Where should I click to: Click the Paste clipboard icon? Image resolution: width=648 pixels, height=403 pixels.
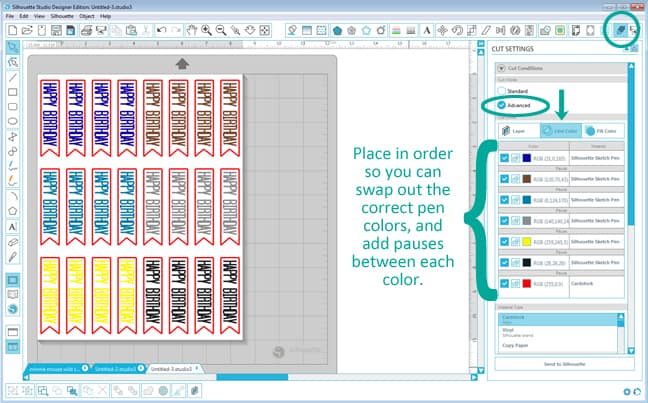coord(131,30)
